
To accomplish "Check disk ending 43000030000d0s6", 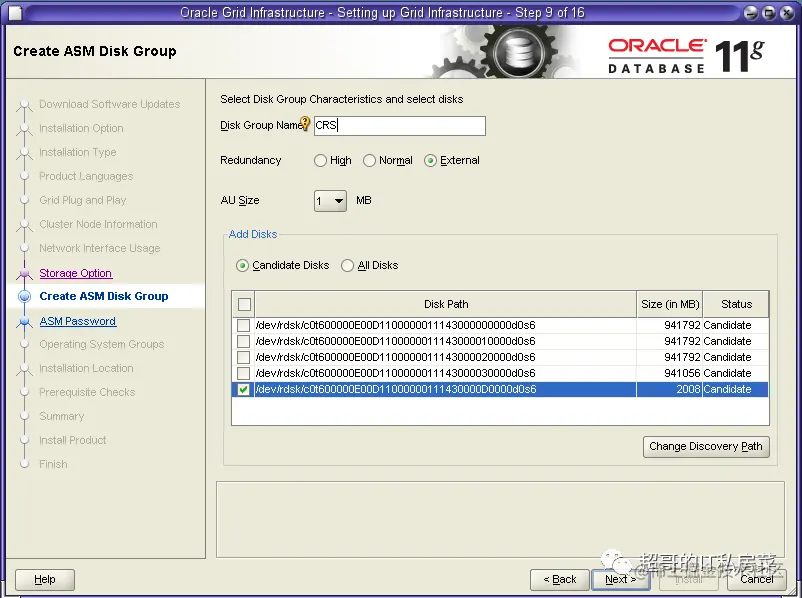I will (x=243, y=373).
